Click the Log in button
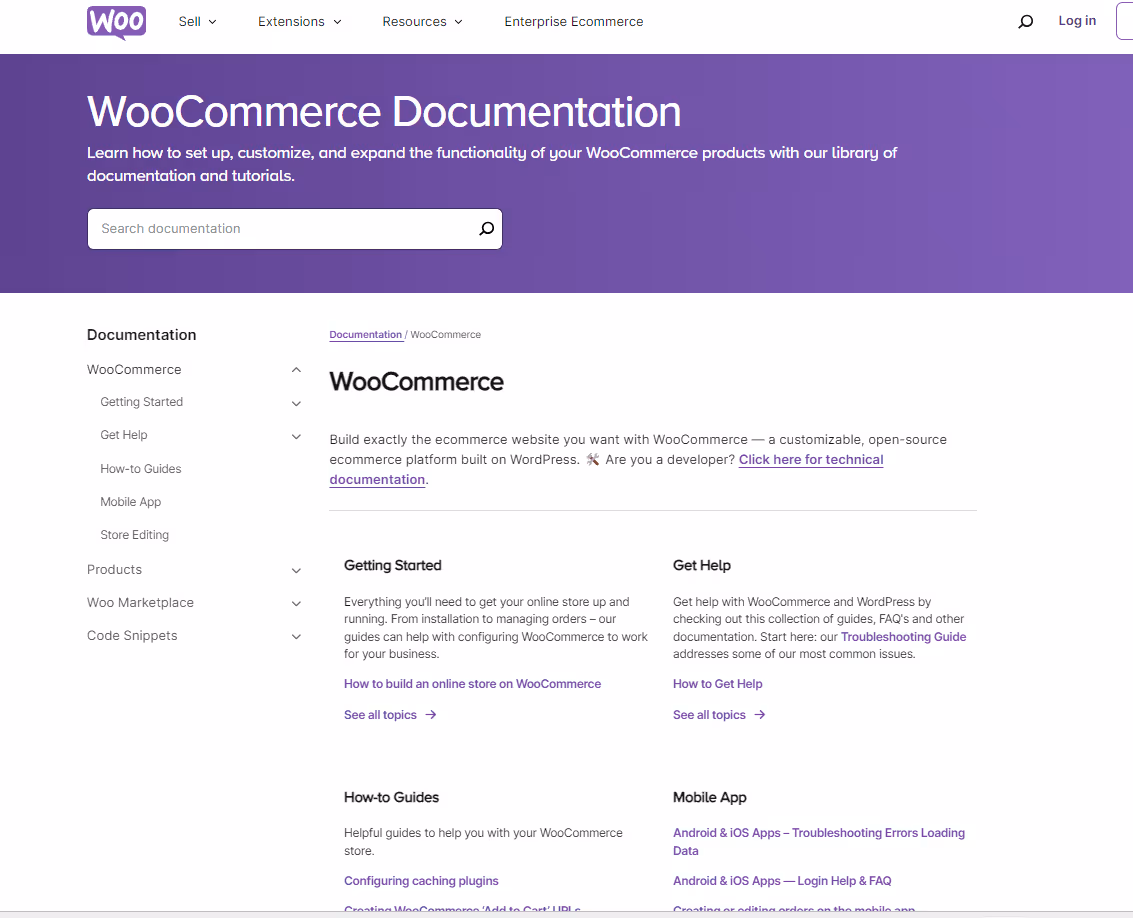The height and width of the screenshot is (918, 1133). (x=1077, y=20)
